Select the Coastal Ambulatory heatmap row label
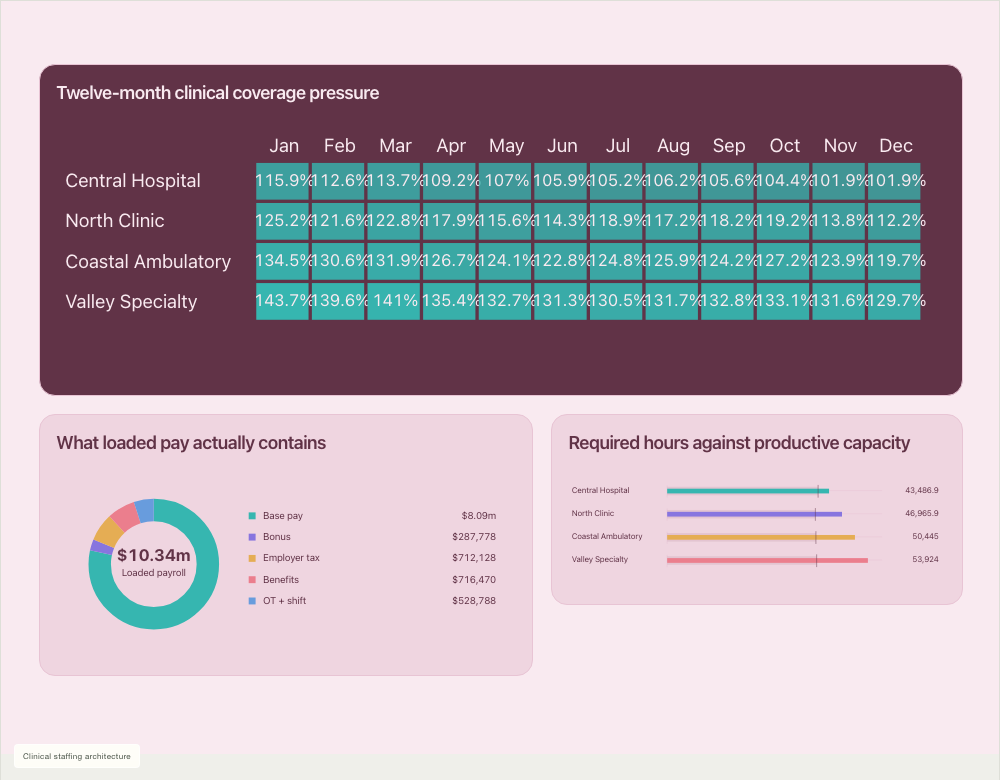The height and width of the screenshot is (780, 1000). 148,261
